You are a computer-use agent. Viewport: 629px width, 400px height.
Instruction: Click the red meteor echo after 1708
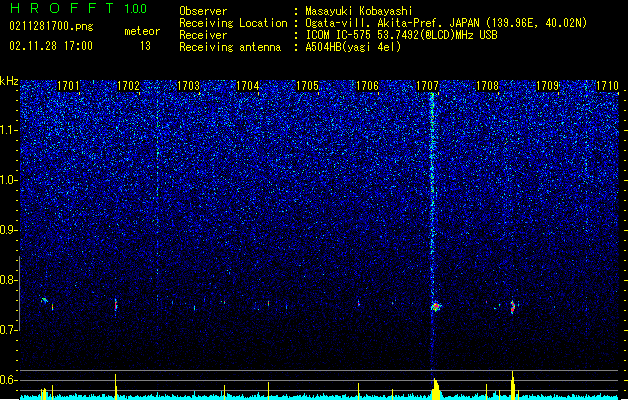point(513,307)
